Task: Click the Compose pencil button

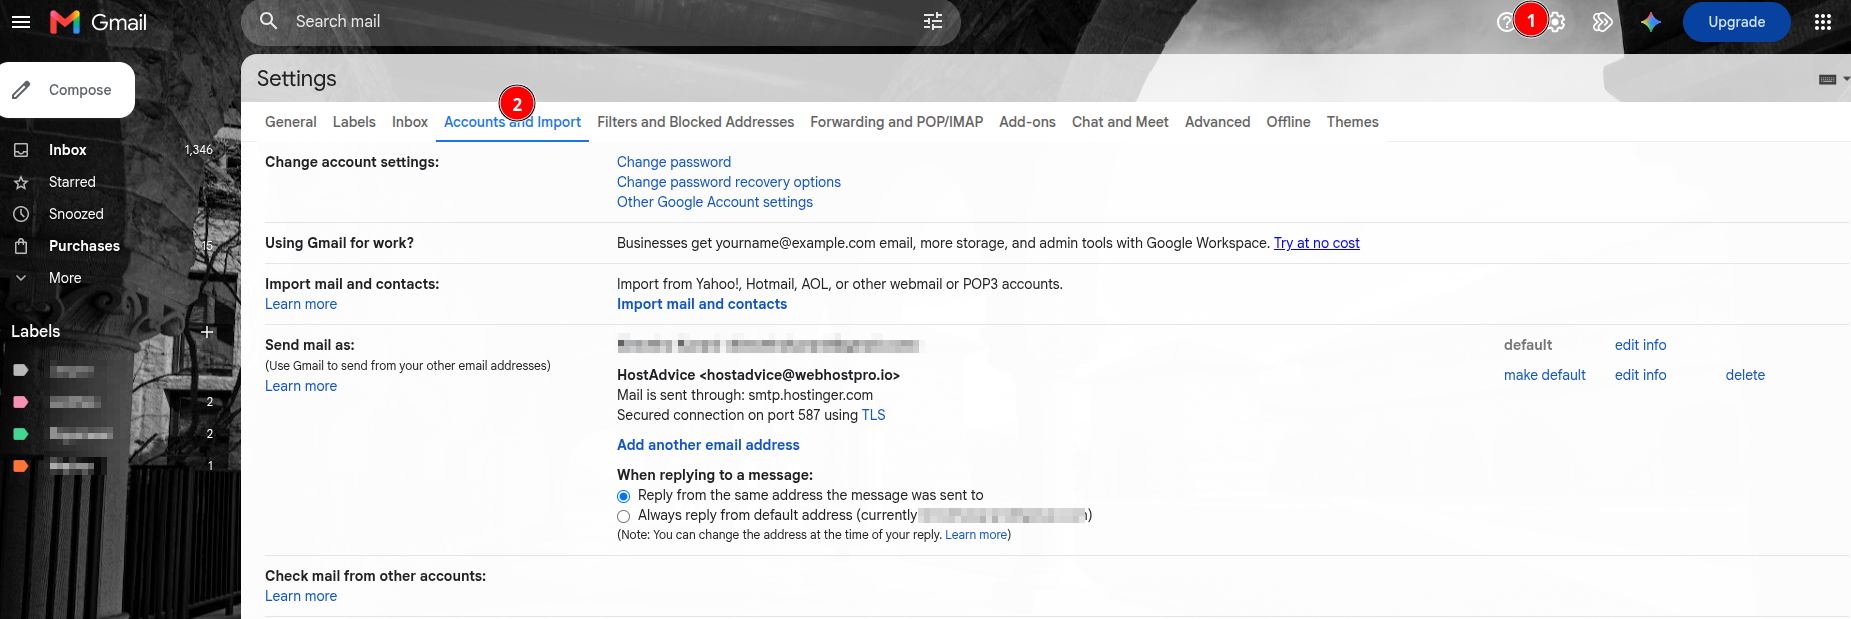Action: point(66,90)
